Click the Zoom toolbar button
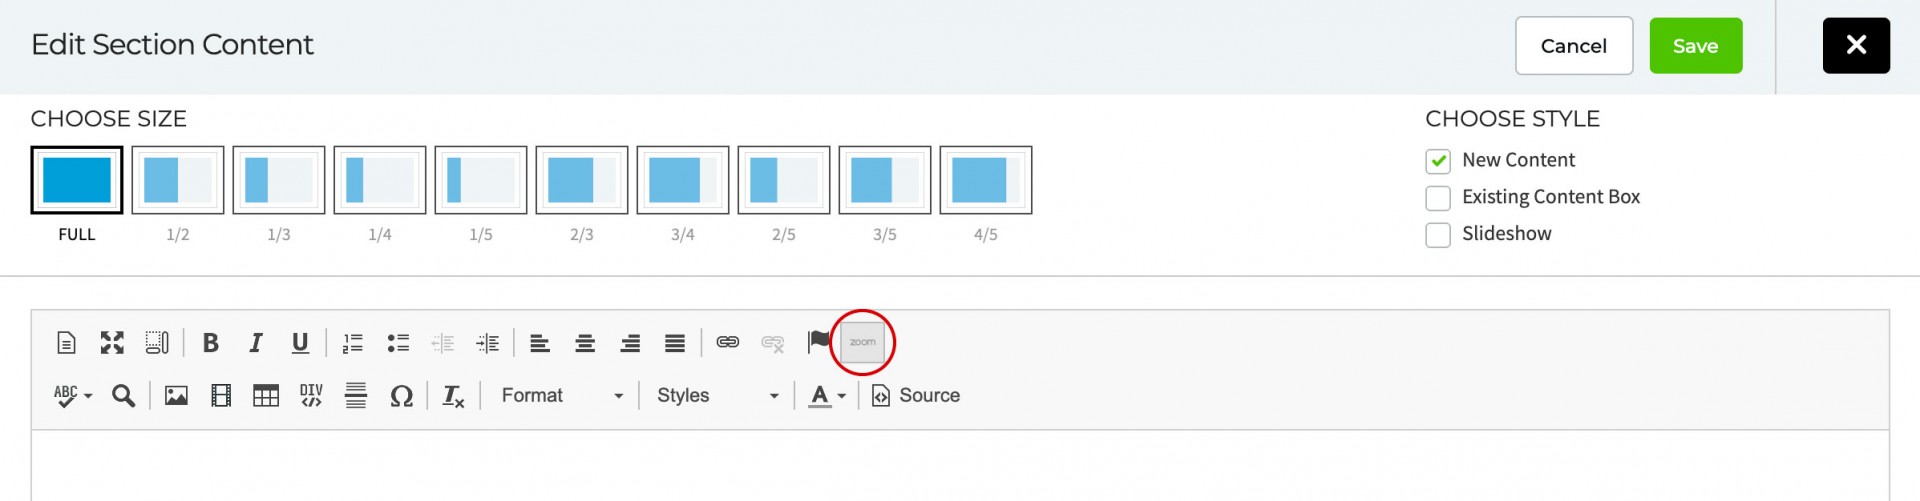Viewport: 1920px width, 501px height. click(862, 342)
